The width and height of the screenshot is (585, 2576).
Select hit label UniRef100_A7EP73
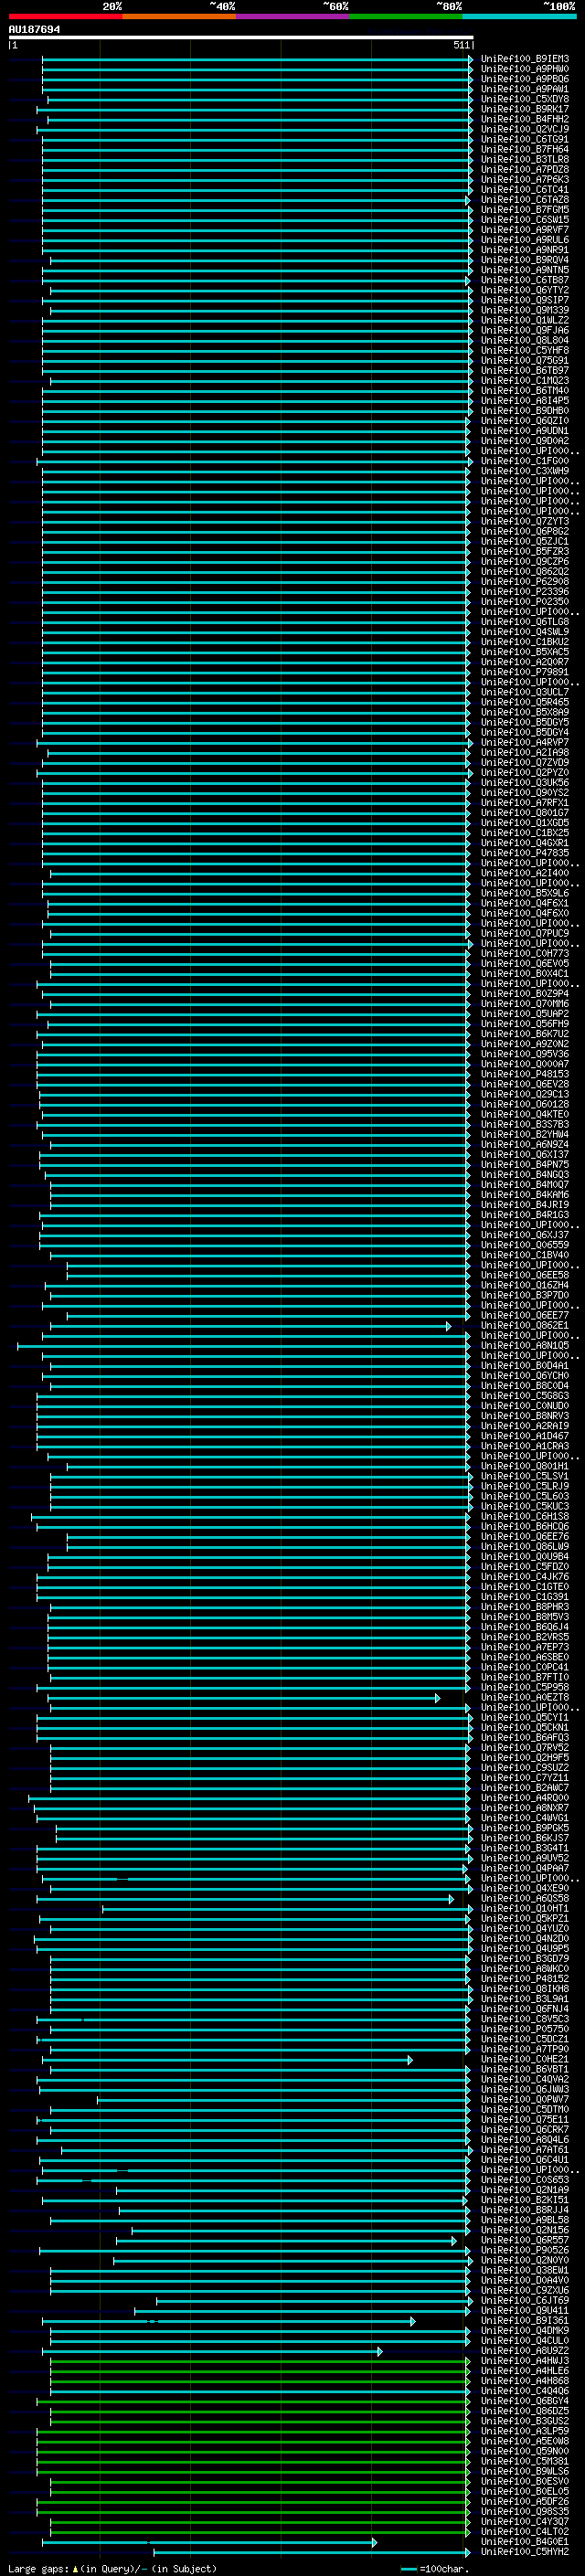pyautogui.click(x=524, y=1647)
